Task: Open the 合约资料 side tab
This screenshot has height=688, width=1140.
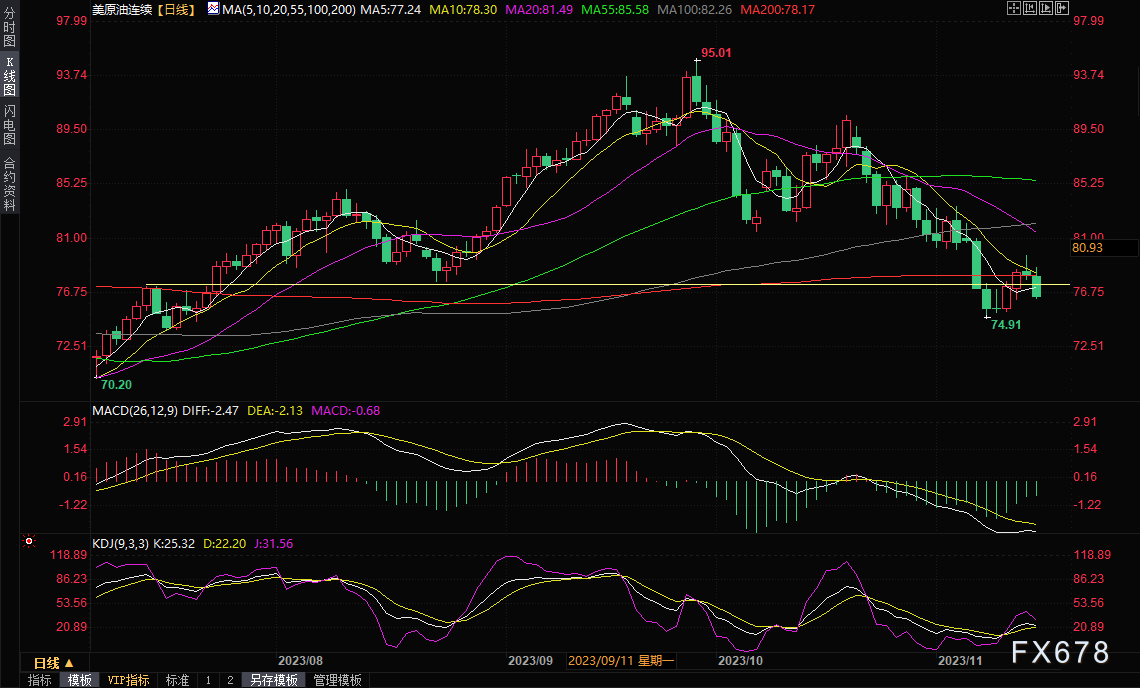Action: [9, 183]
